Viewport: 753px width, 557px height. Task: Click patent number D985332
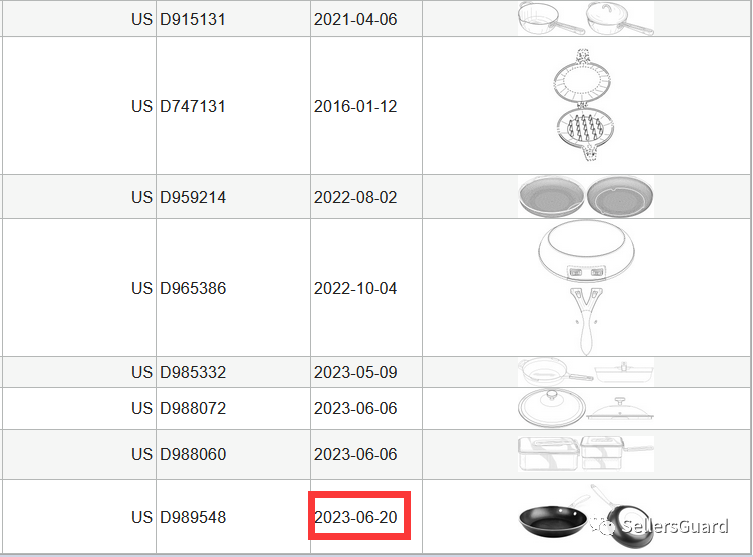193,372
